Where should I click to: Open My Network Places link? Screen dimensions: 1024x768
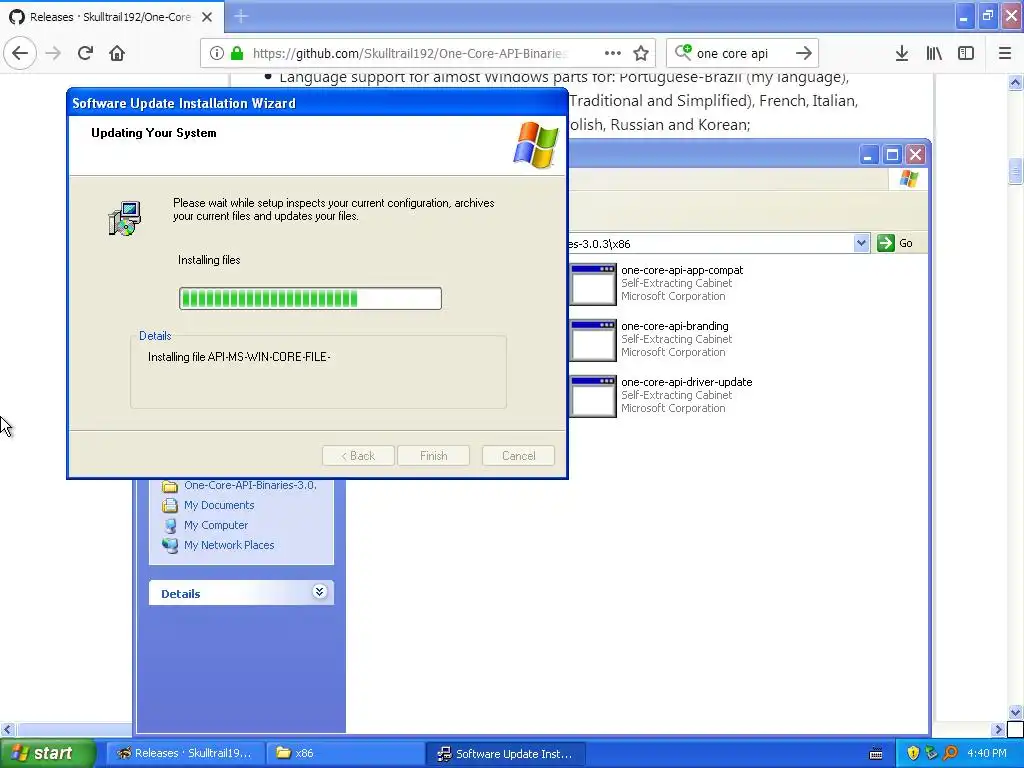pyautogui.click(x=229, y=545)
